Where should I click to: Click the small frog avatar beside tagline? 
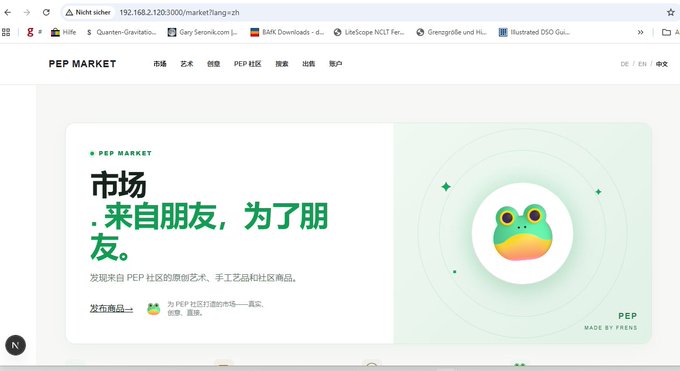(154, 309)
